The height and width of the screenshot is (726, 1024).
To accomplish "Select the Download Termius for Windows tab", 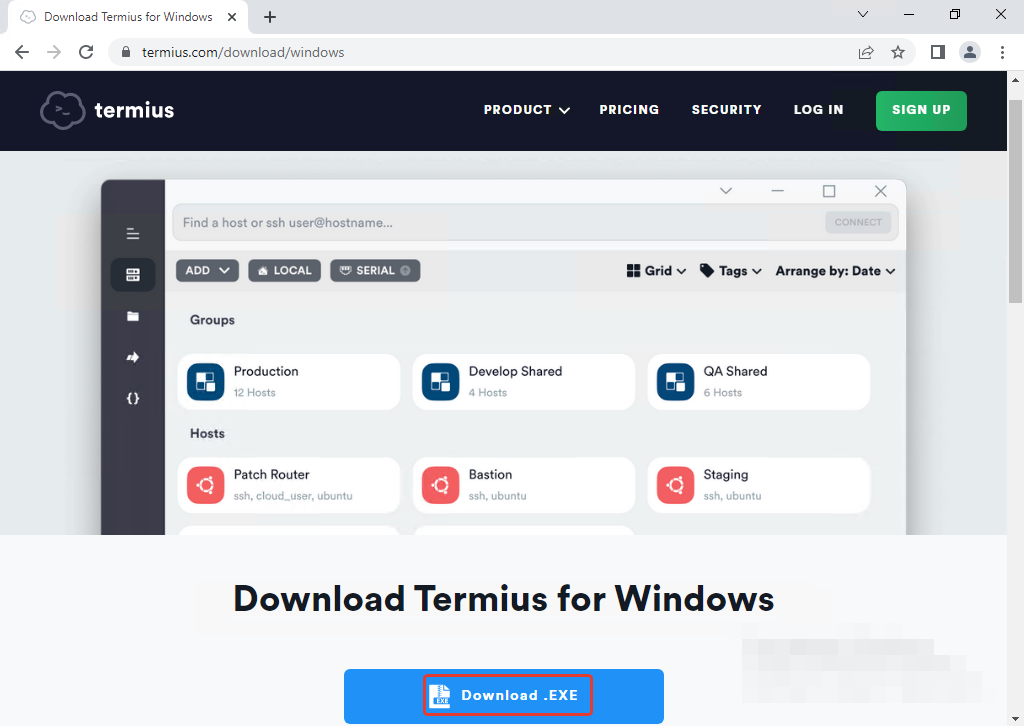I will pos(128,16).
